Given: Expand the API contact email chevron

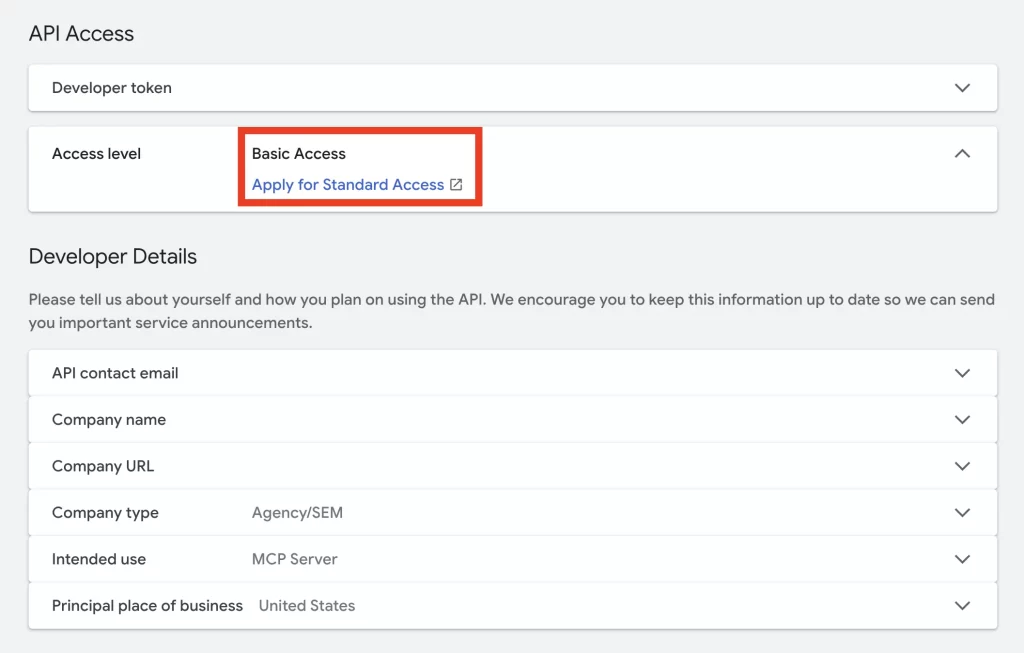Looking at the screenshot, I should click(962, 373).
